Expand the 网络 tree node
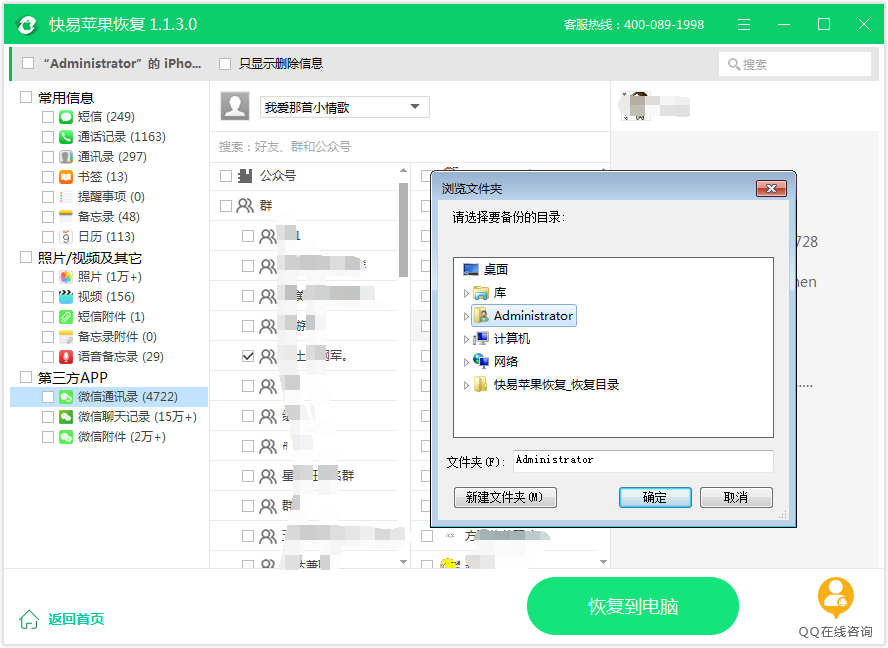 (466, 362)
